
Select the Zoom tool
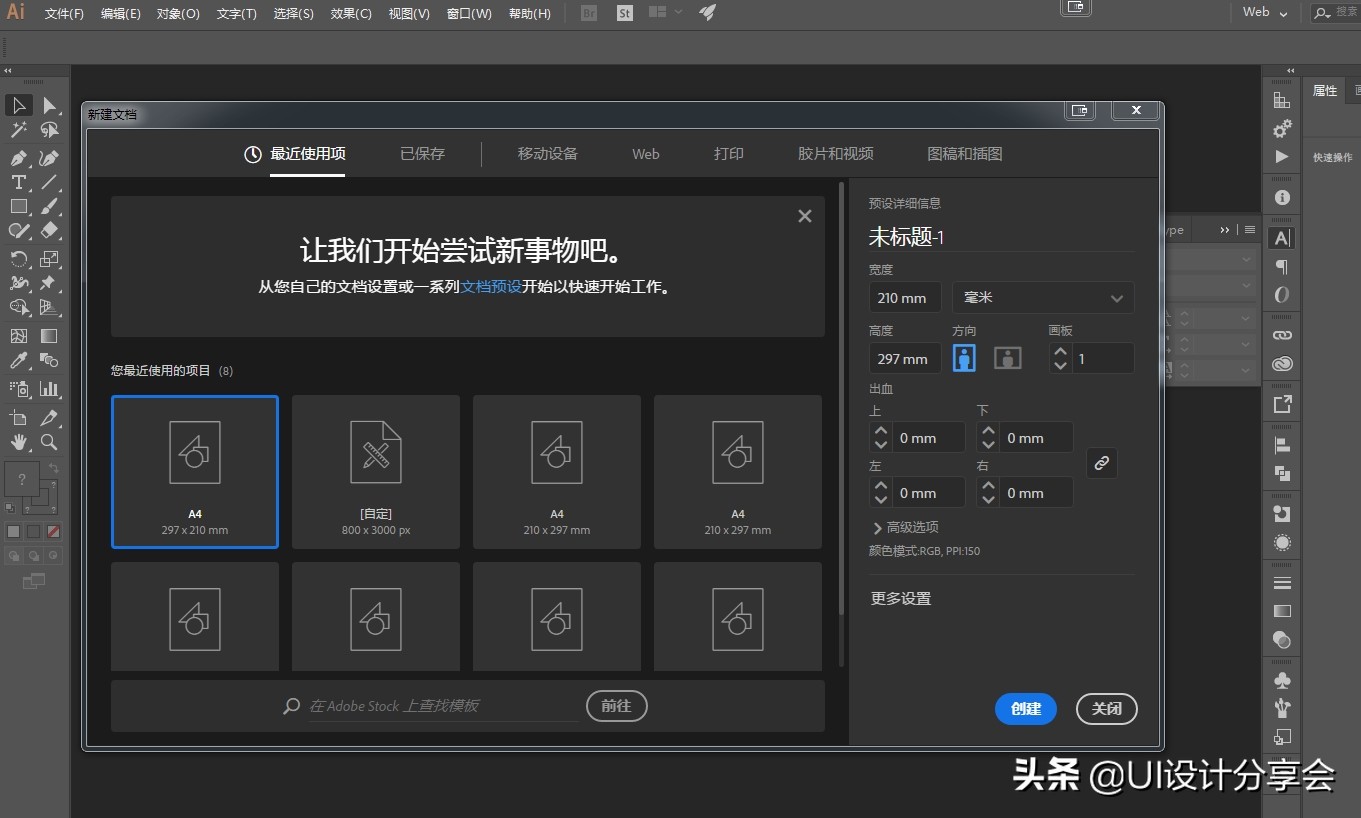(48, 442)
